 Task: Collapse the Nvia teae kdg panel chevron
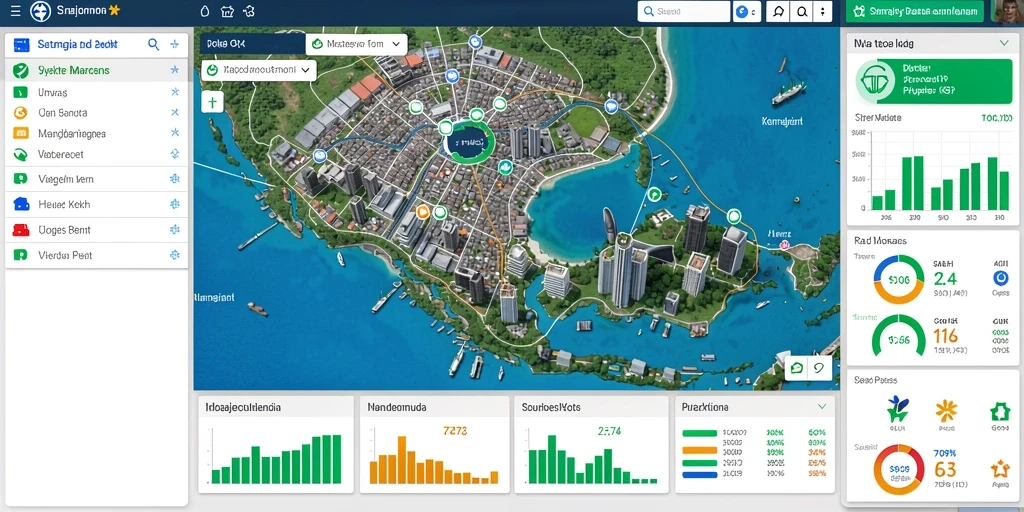(1004, 43)
